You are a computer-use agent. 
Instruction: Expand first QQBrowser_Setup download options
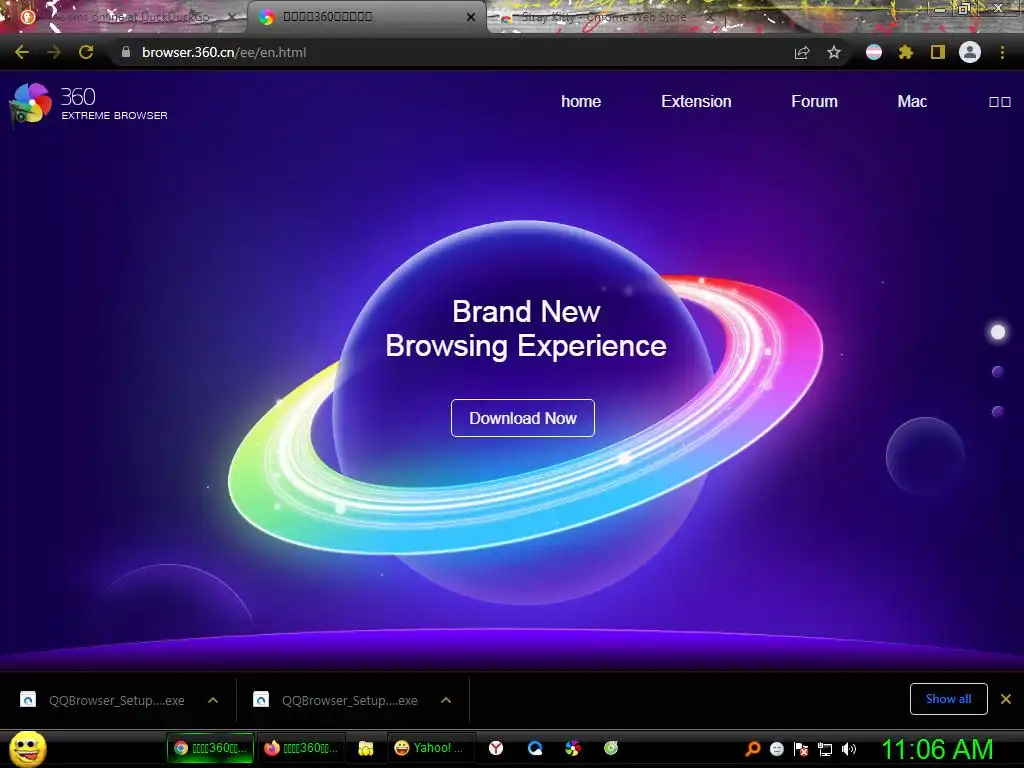tap(213, 700)
